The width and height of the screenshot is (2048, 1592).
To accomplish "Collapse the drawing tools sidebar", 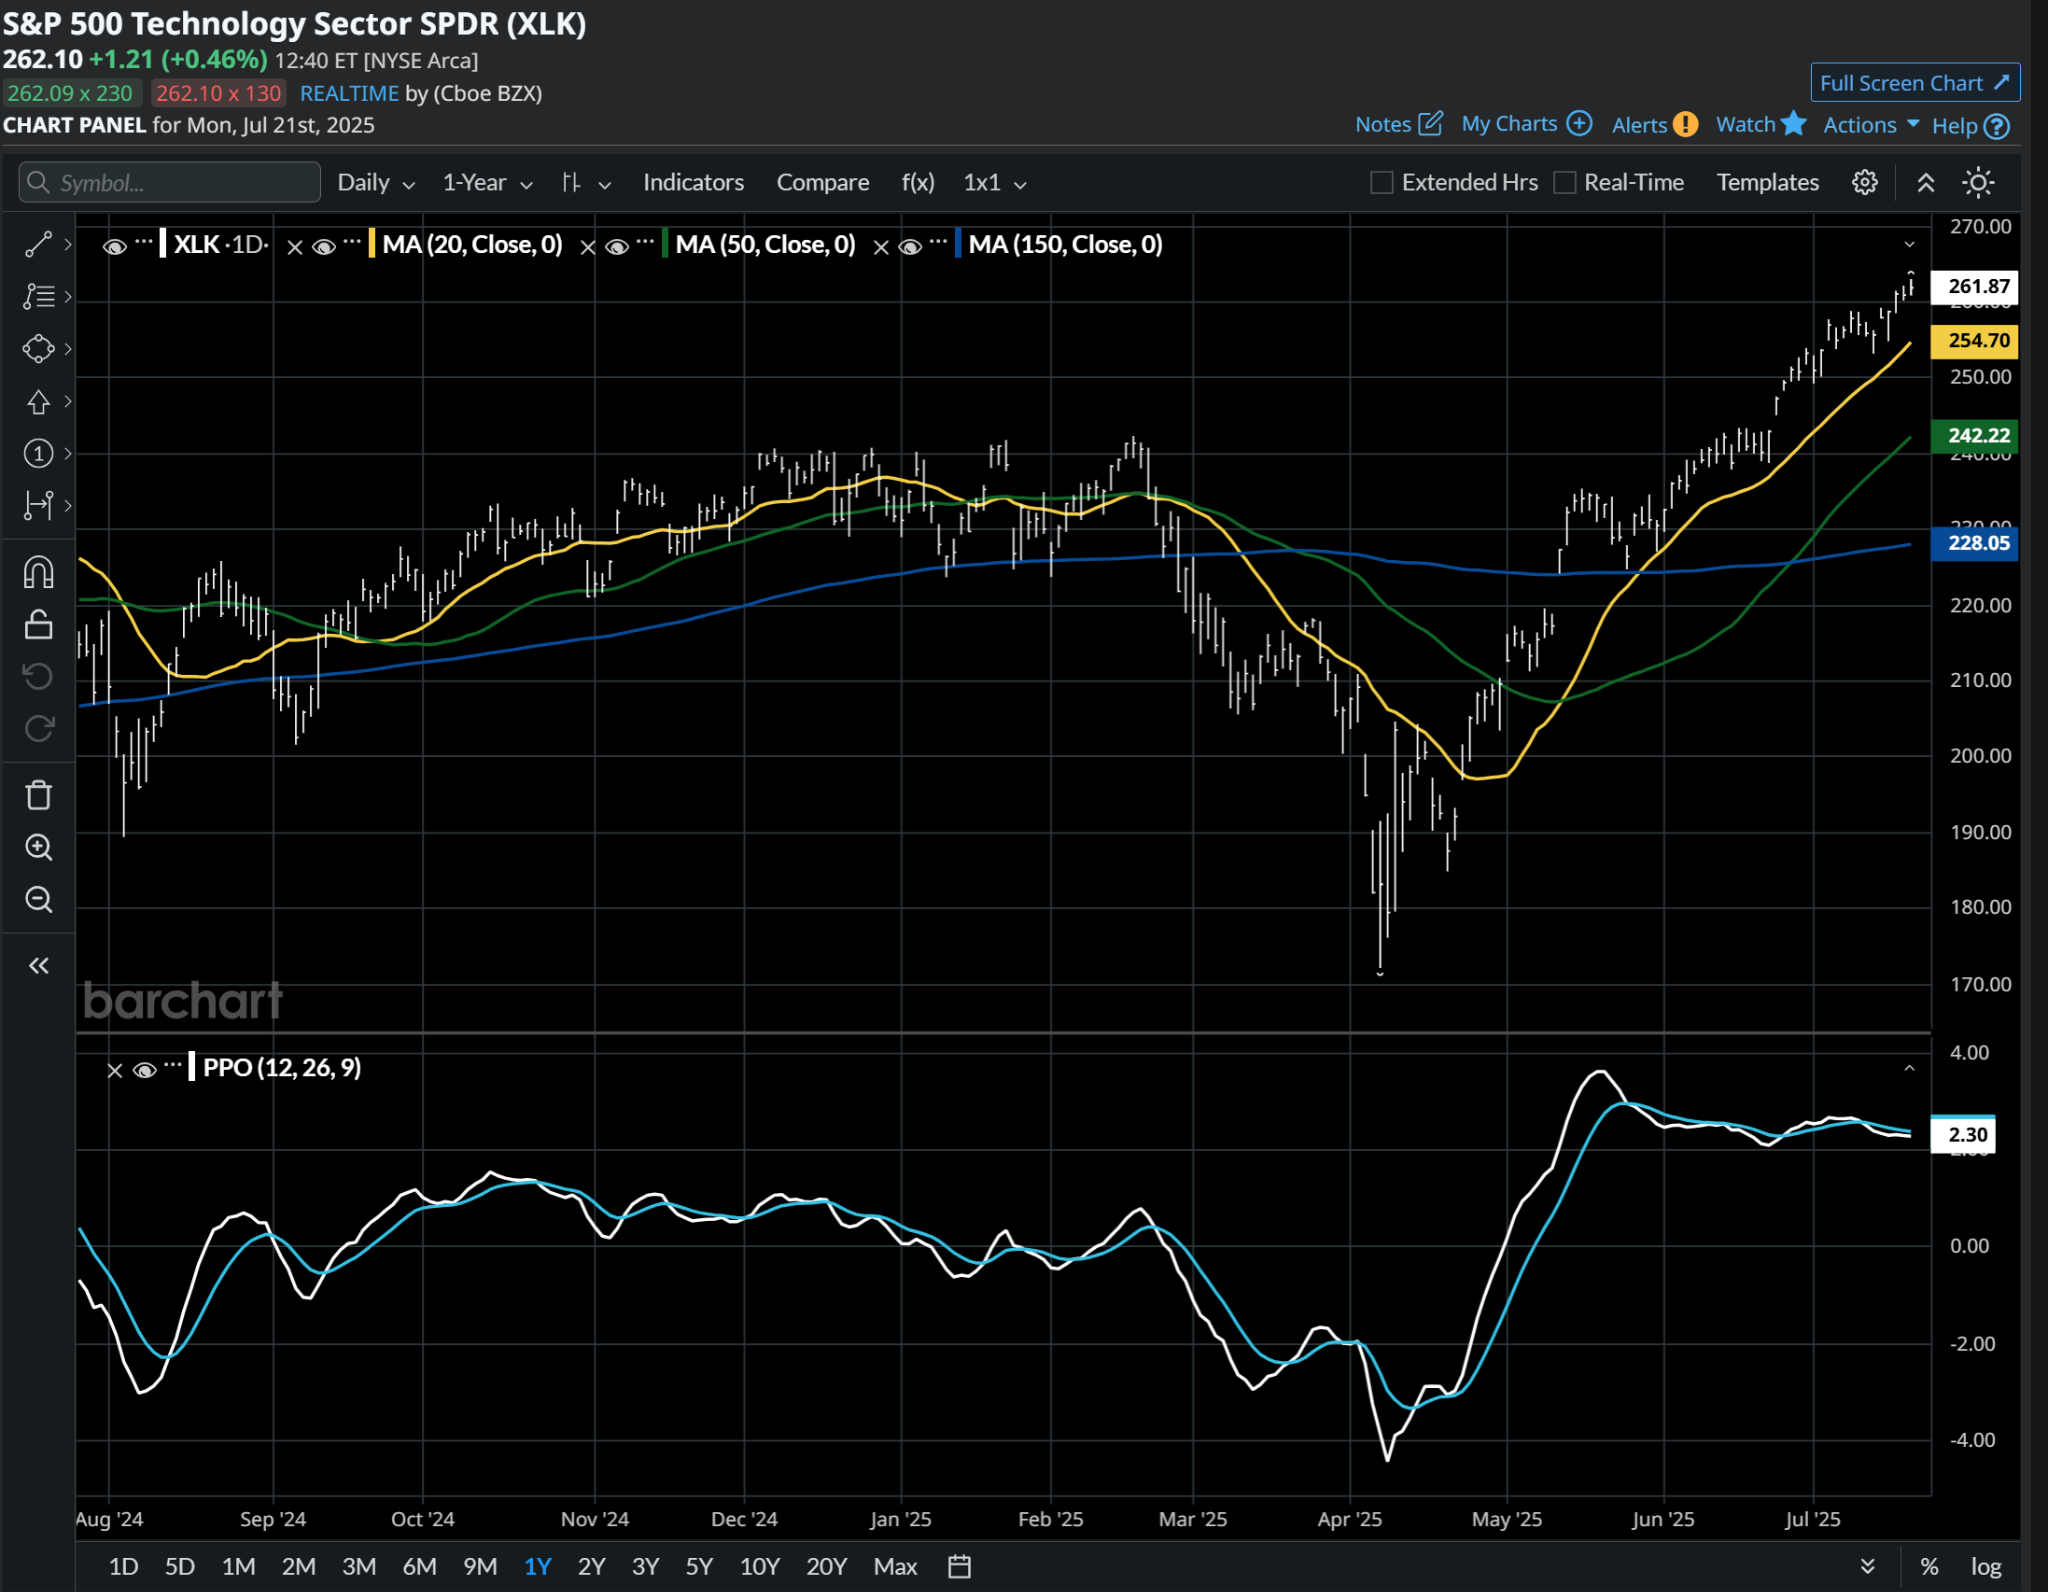I will [x=38, y=965].
